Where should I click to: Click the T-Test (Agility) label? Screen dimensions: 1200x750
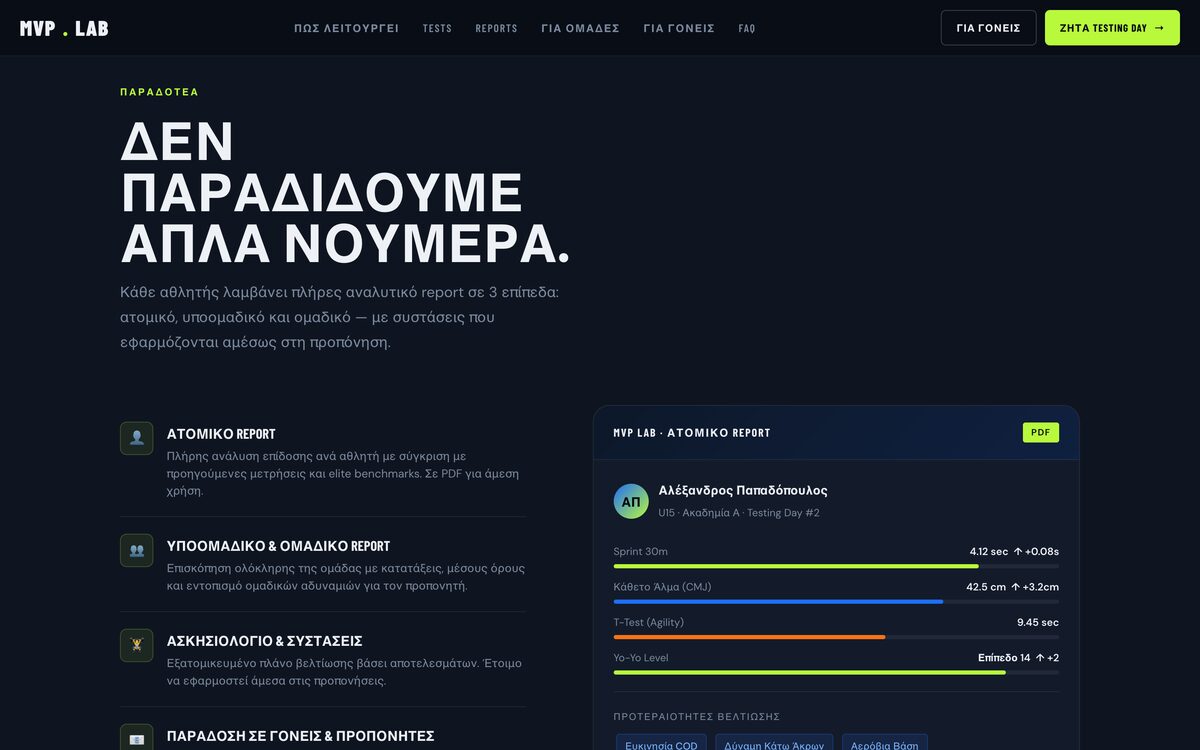coord(649,622)
